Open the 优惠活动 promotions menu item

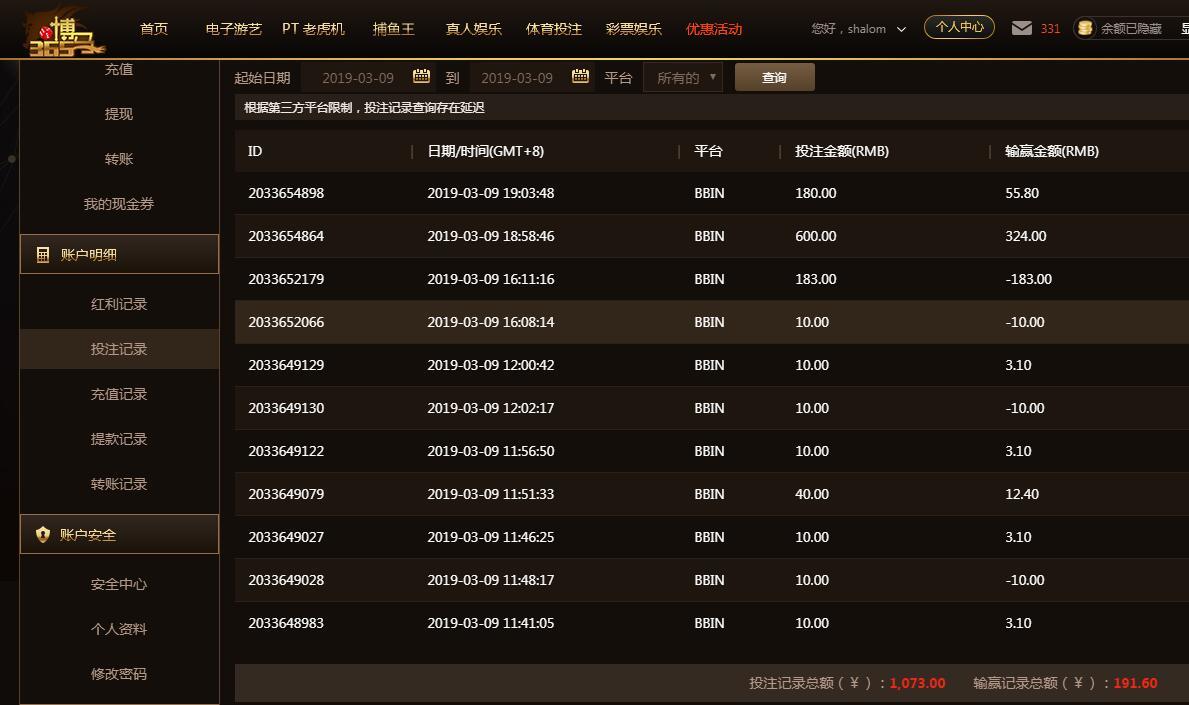point(714,29)
